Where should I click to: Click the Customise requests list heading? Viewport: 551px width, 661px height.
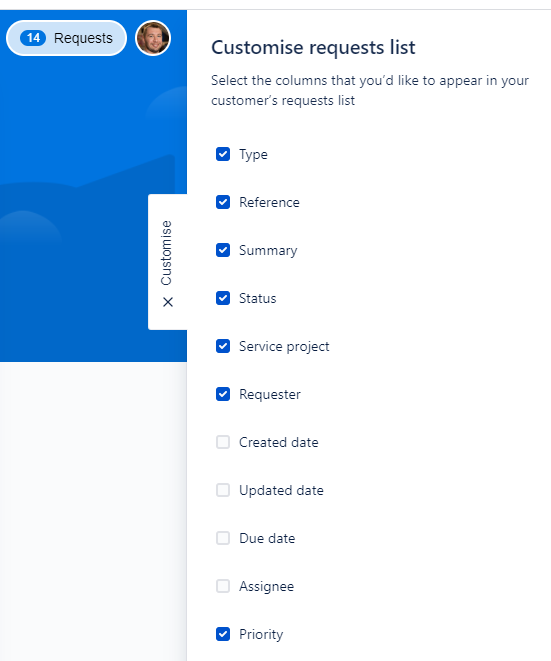(313, 47)
